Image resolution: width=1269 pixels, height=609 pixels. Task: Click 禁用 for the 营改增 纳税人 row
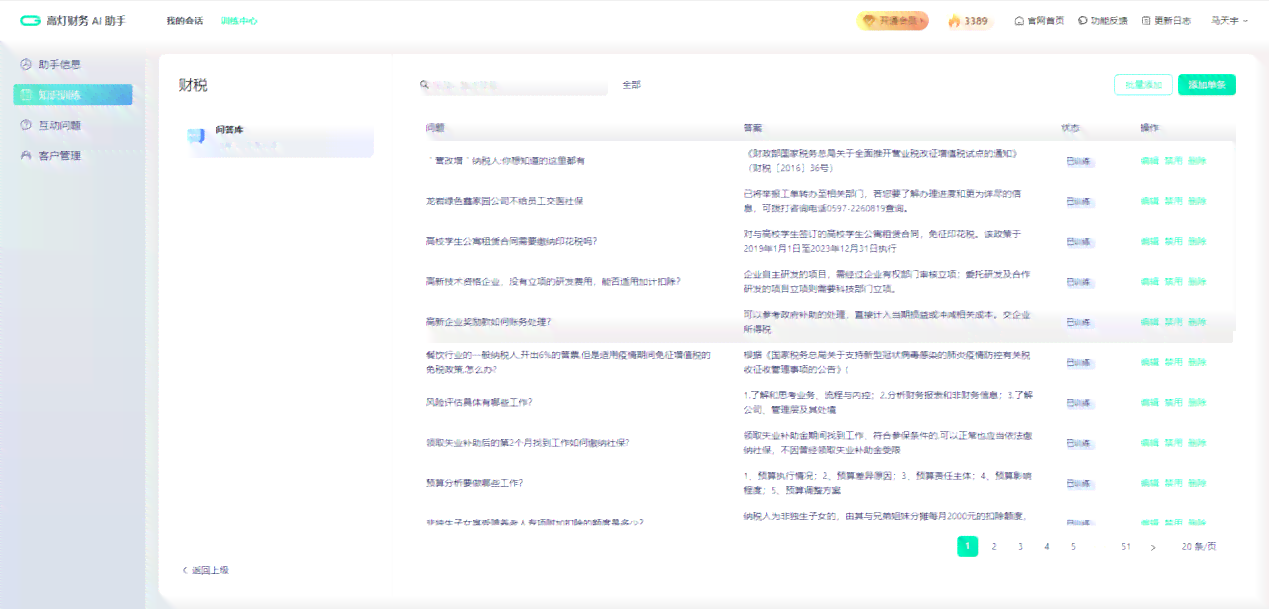[x=1173, y=161]
